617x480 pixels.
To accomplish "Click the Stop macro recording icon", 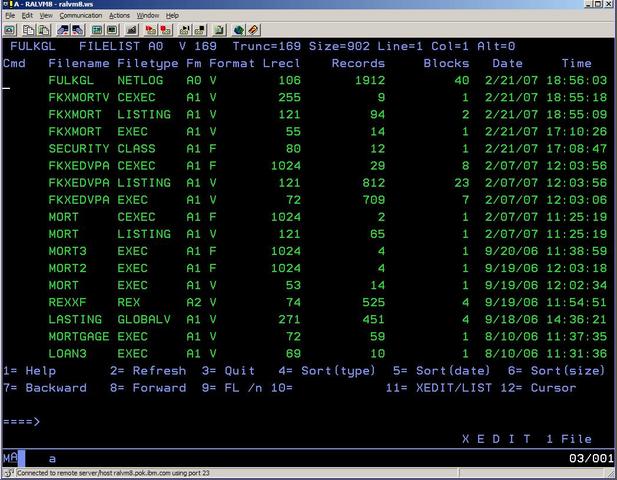I will [166, 30].
